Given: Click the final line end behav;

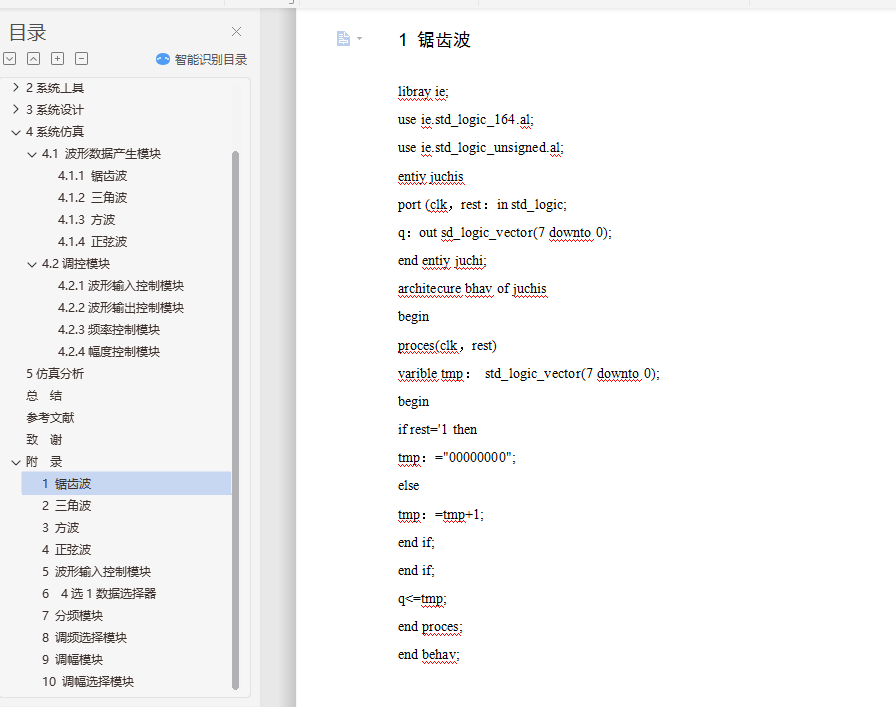Looking at the screenshot, I should pyautogui.click(x=429, y=654).
